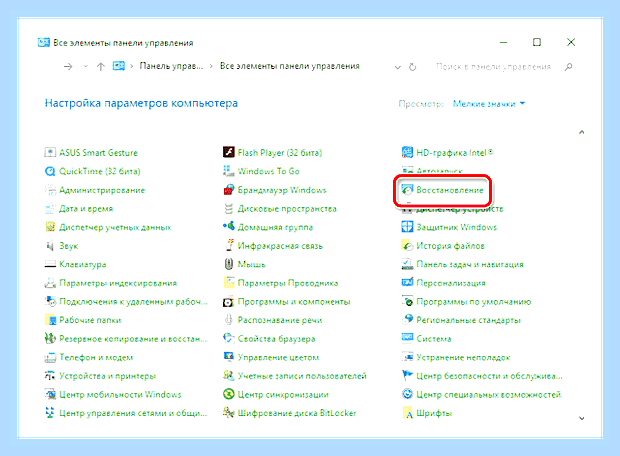Click the Шрифты fonts icon

click(x=407, y=413)
